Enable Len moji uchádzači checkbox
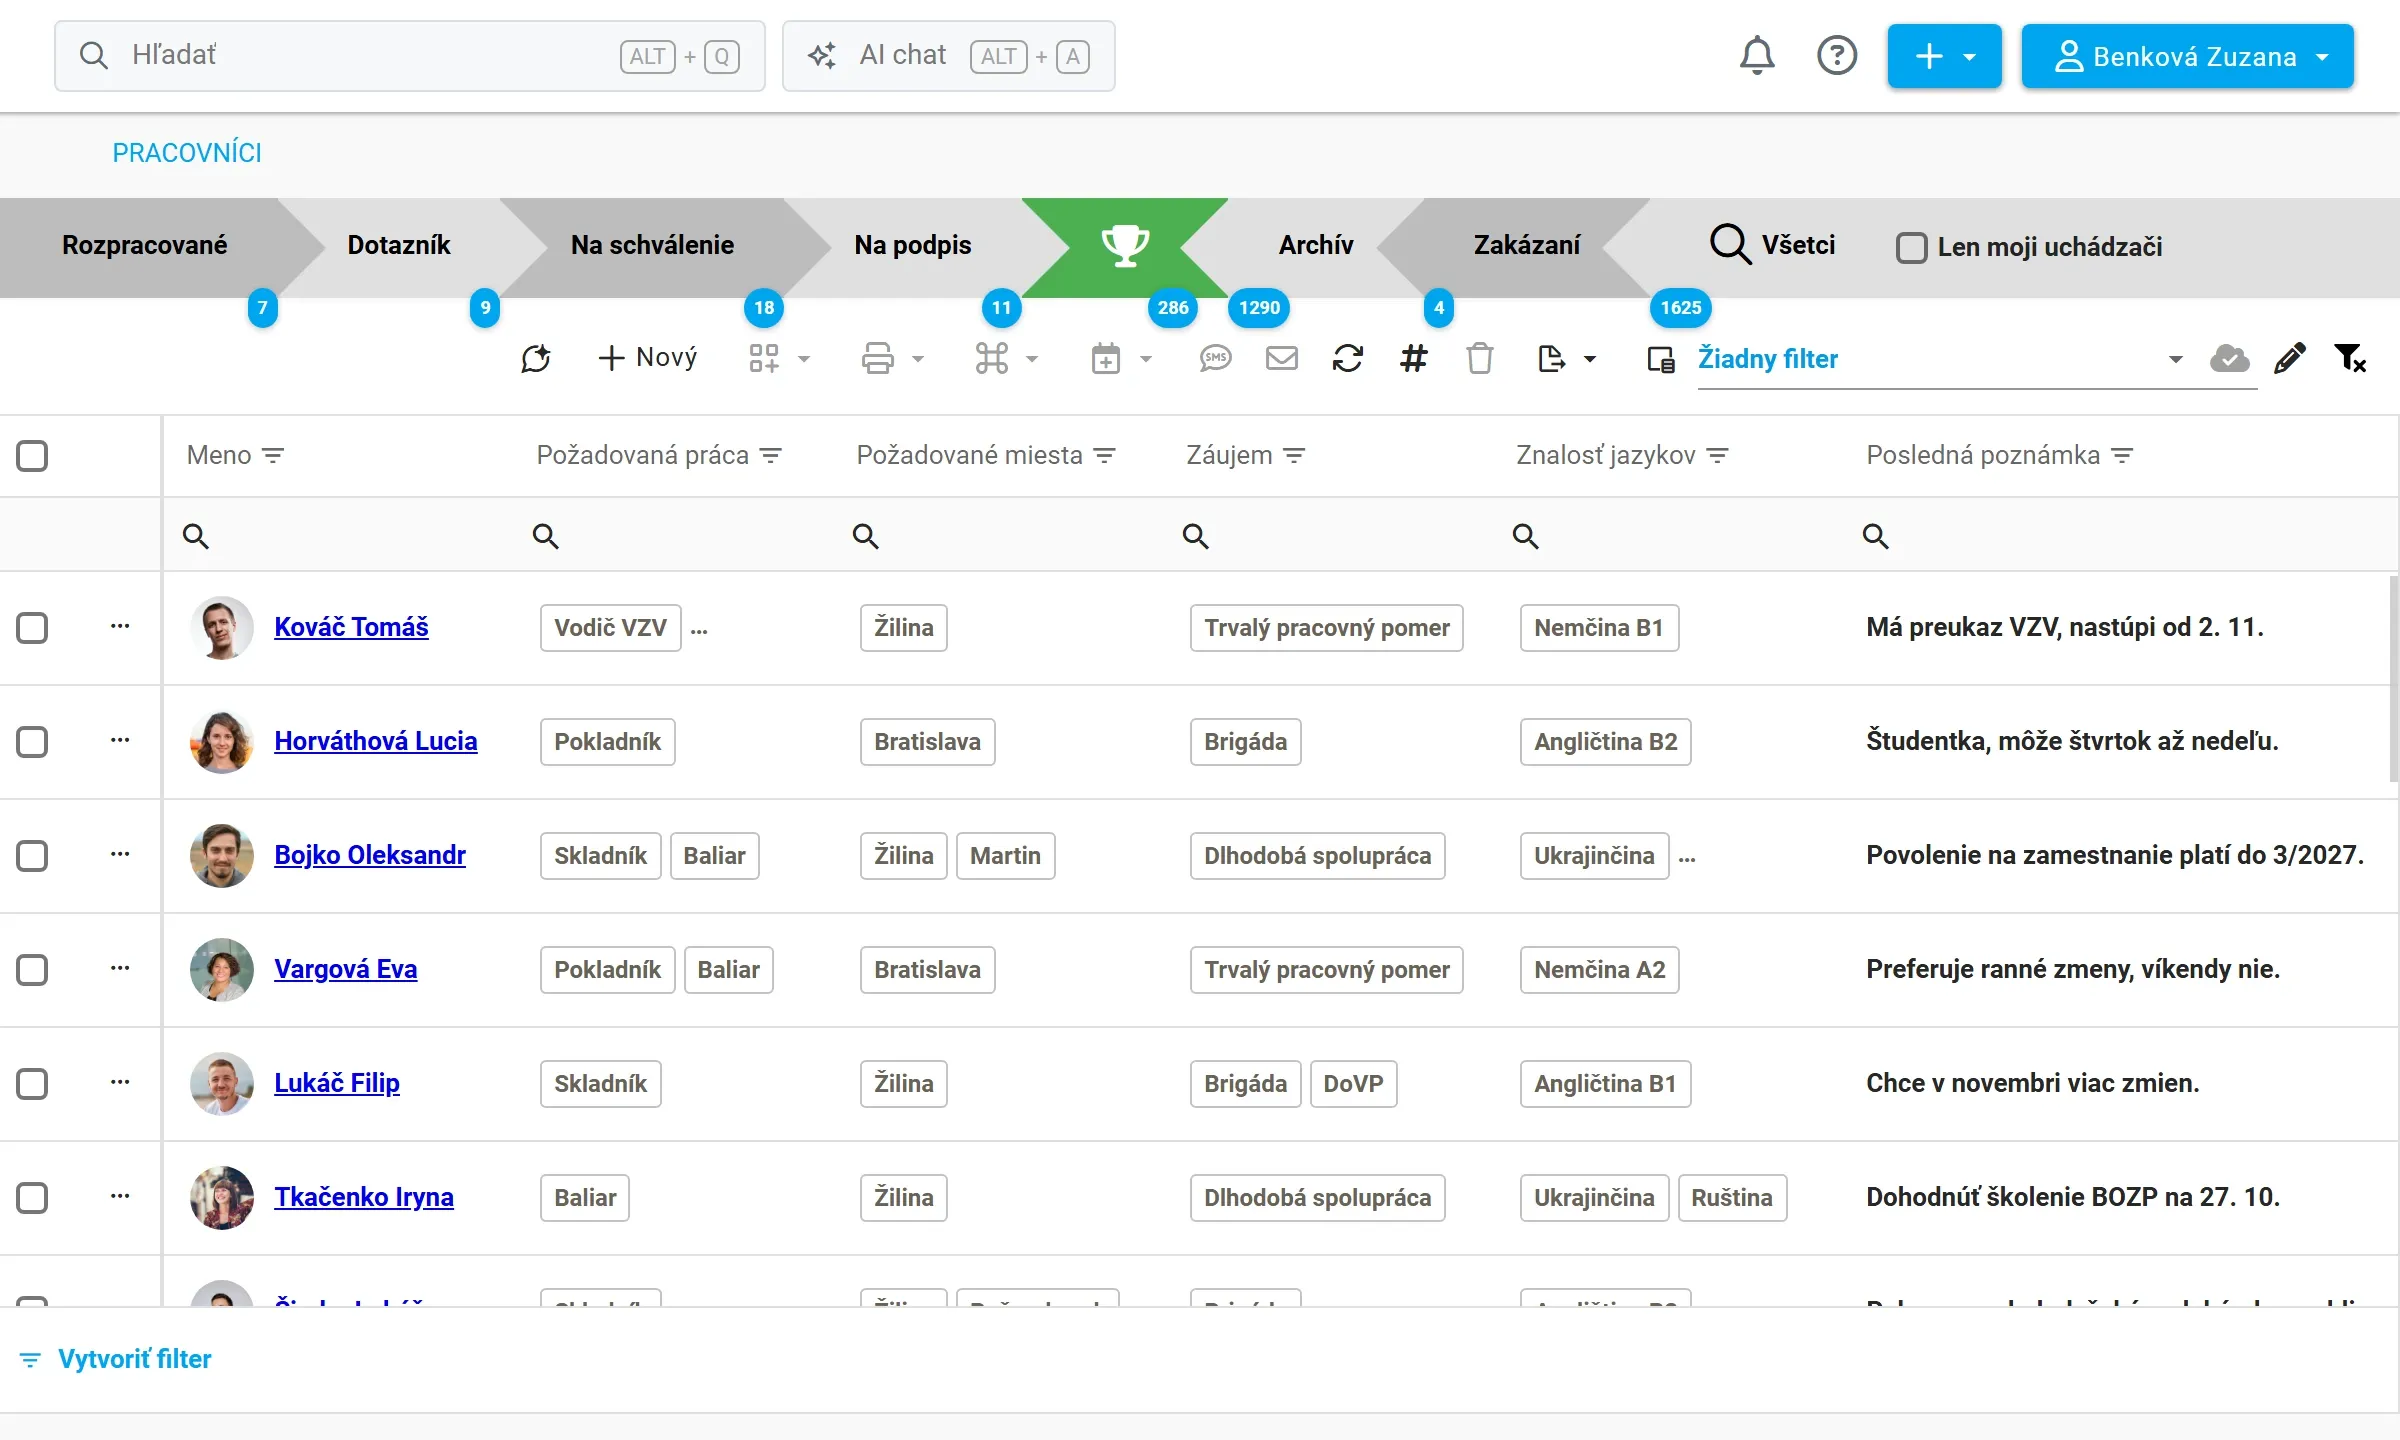2400x1440 pixels. click(x=1911, y=247)
